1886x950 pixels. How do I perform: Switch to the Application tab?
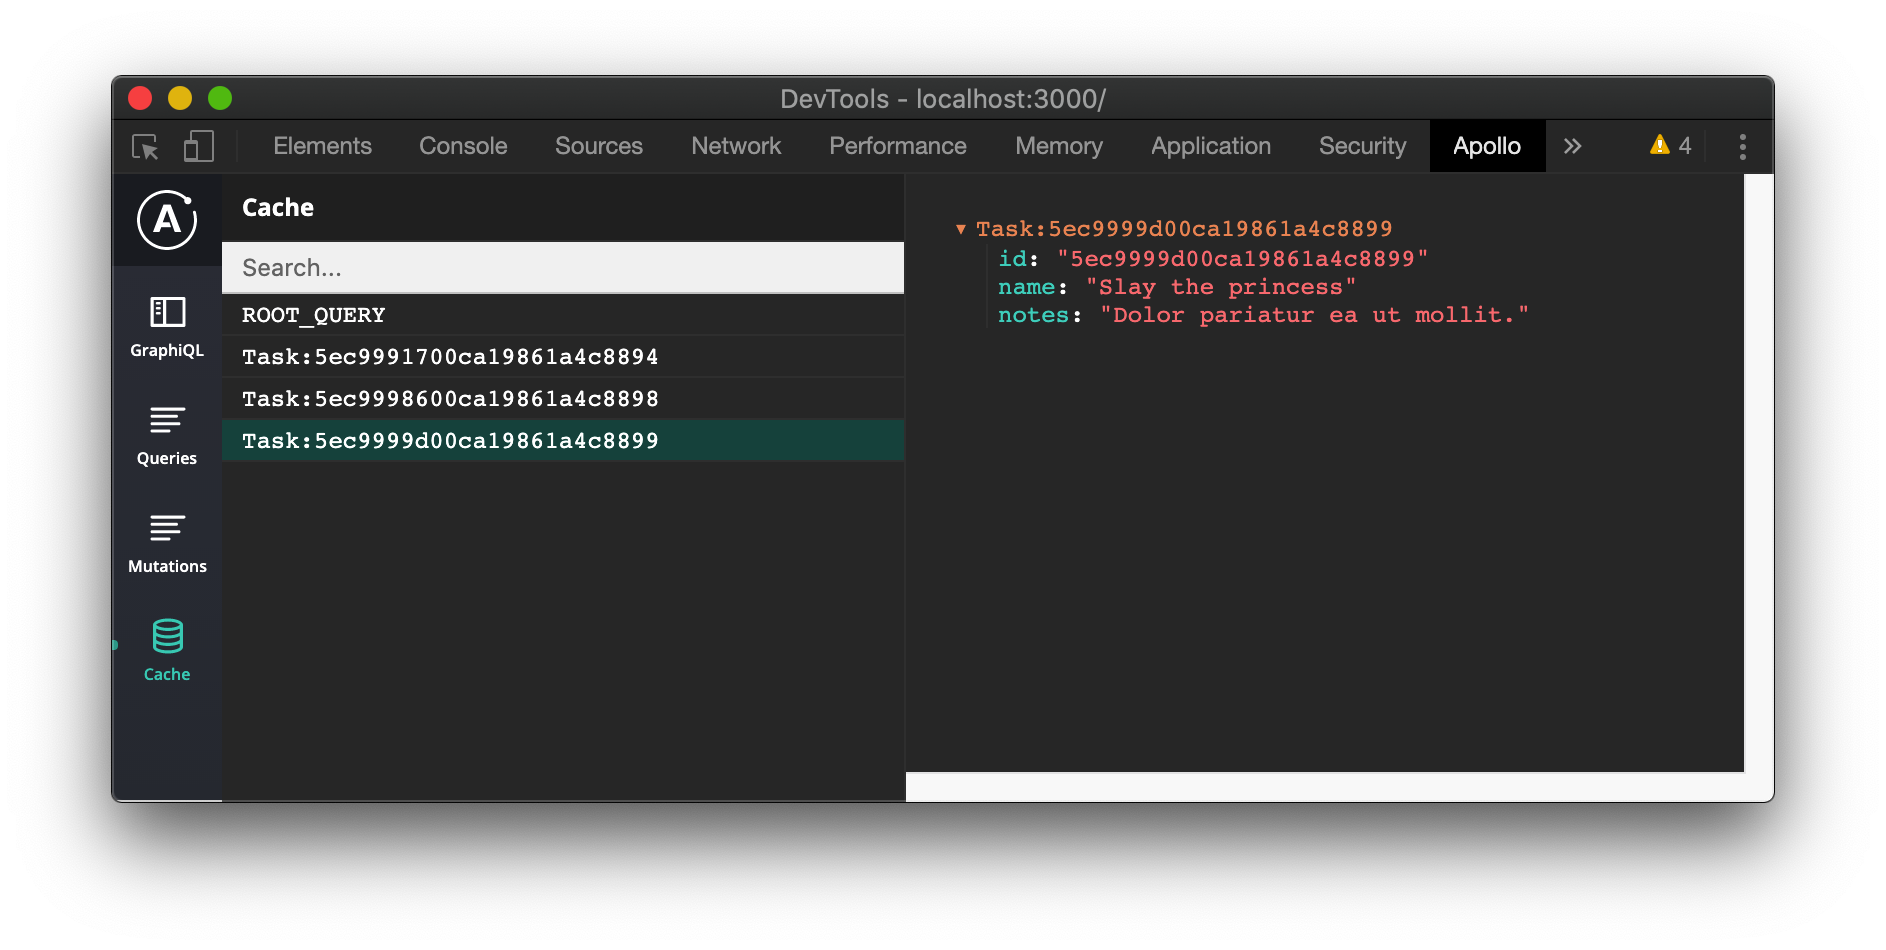tap(1210, 146)
